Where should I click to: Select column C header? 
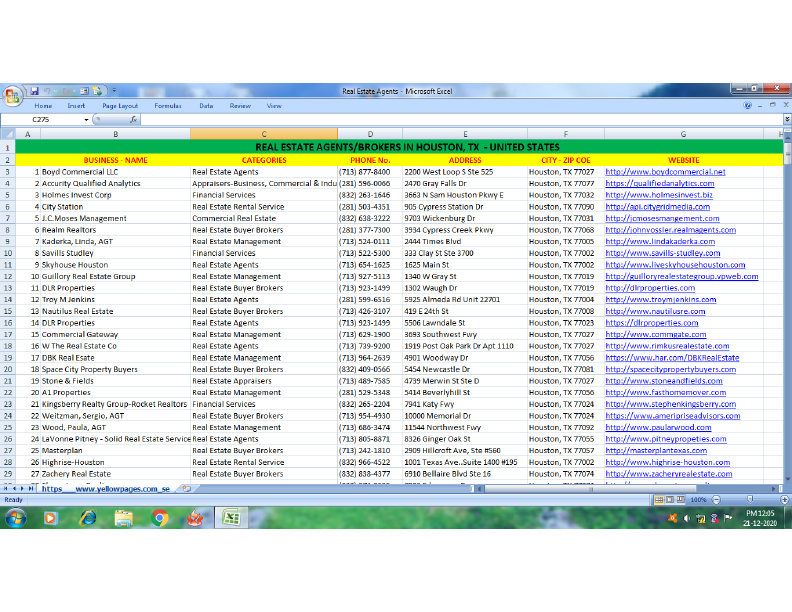pyautogui.click(x=264, y=134)
